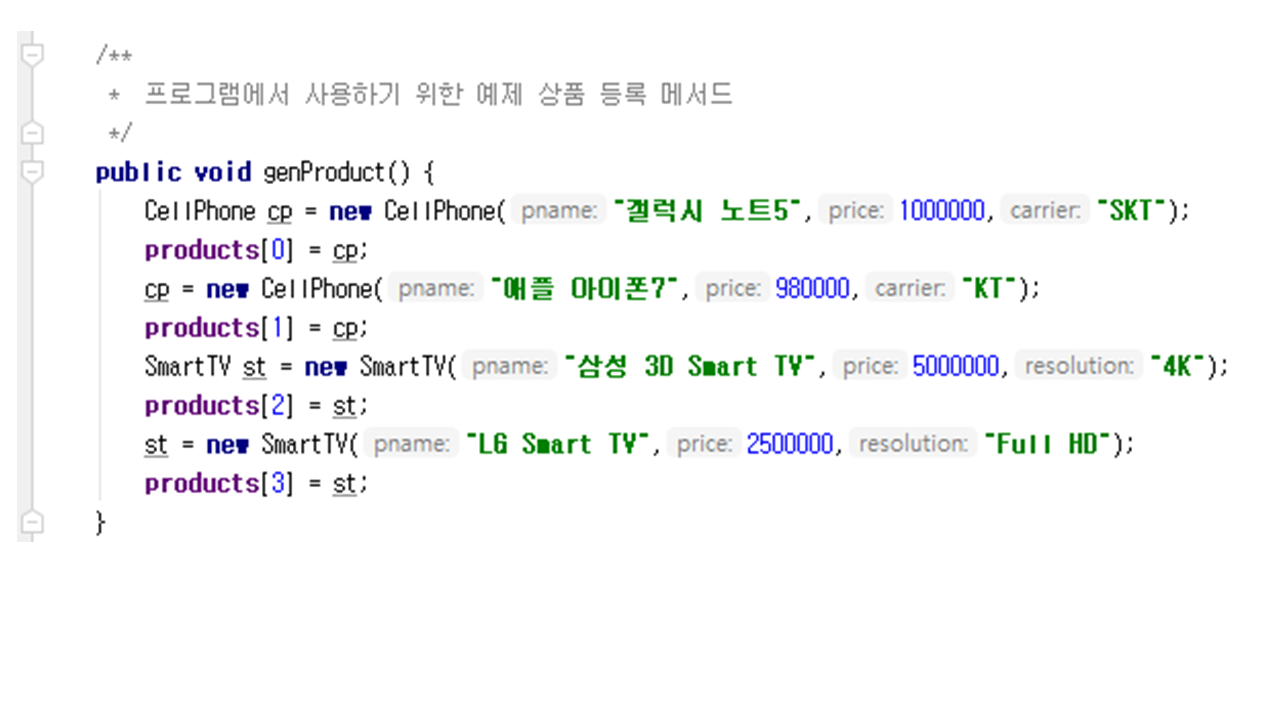Click the genProduct method name
This screenshot has height=720, width=1280.
click(323, 172)
